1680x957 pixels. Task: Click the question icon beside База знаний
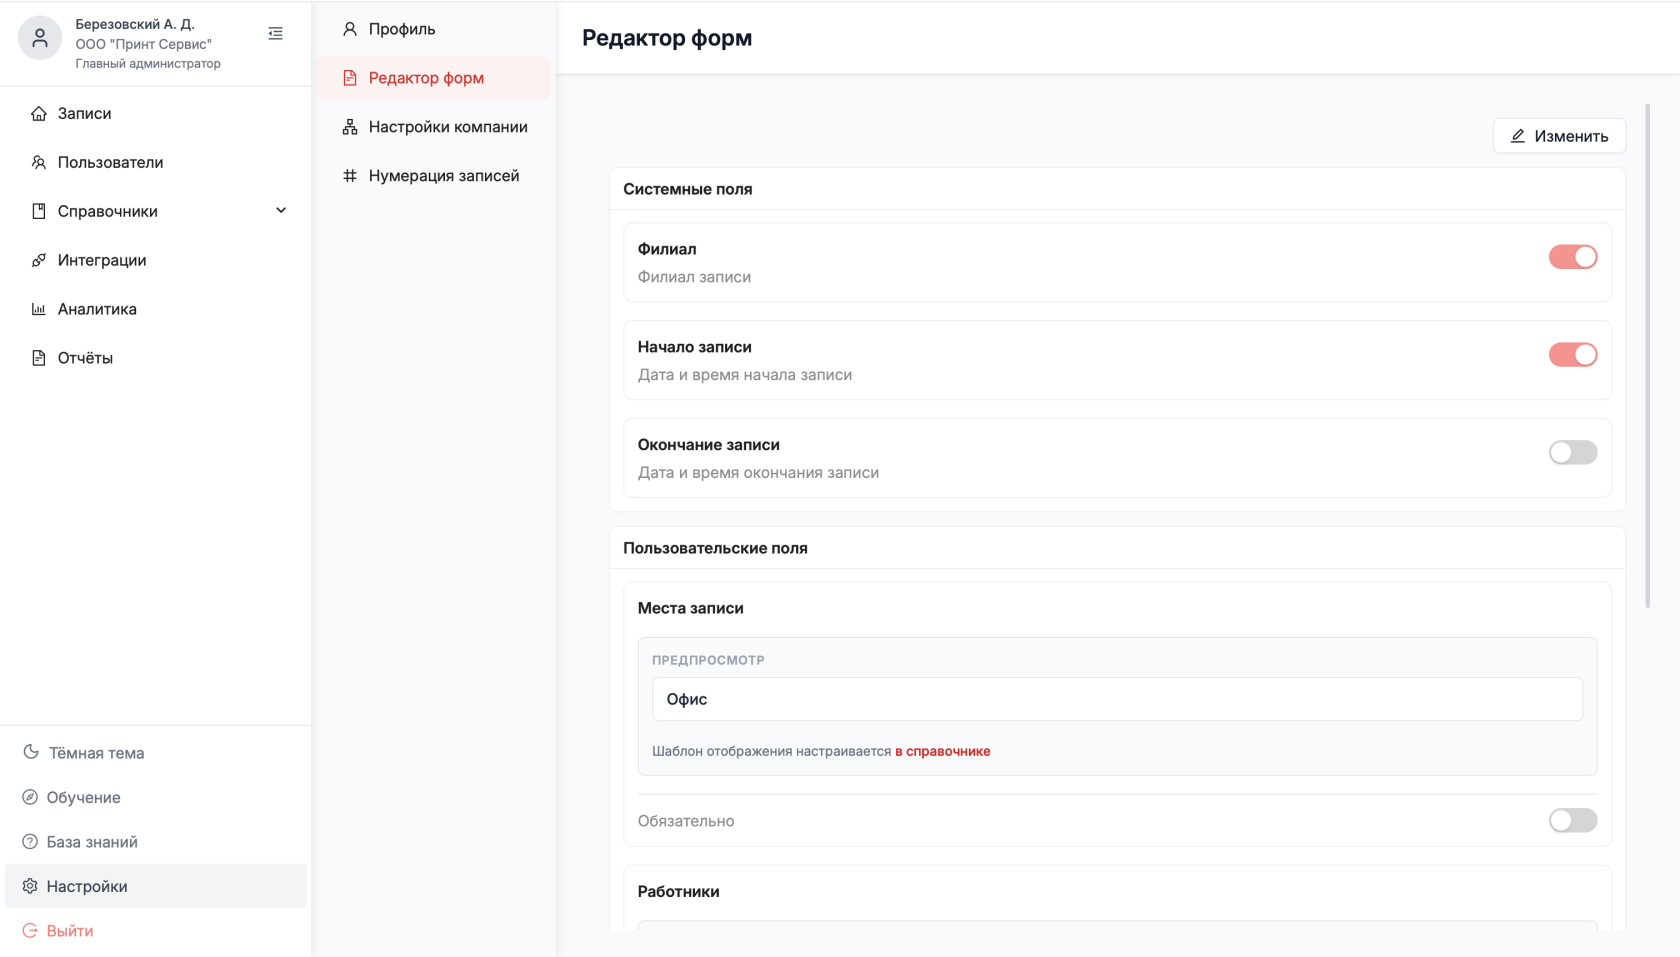click(30, 842)
